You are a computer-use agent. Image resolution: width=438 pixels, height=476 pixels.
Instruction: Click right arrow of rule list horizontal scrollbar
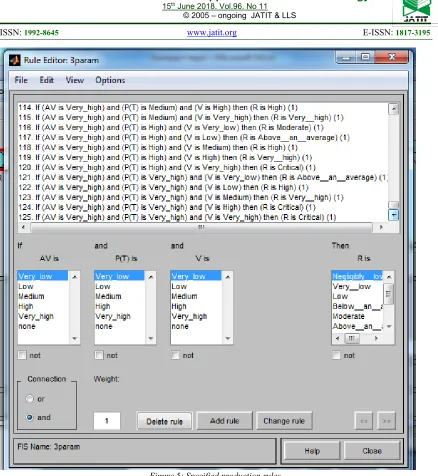point(381,227)
